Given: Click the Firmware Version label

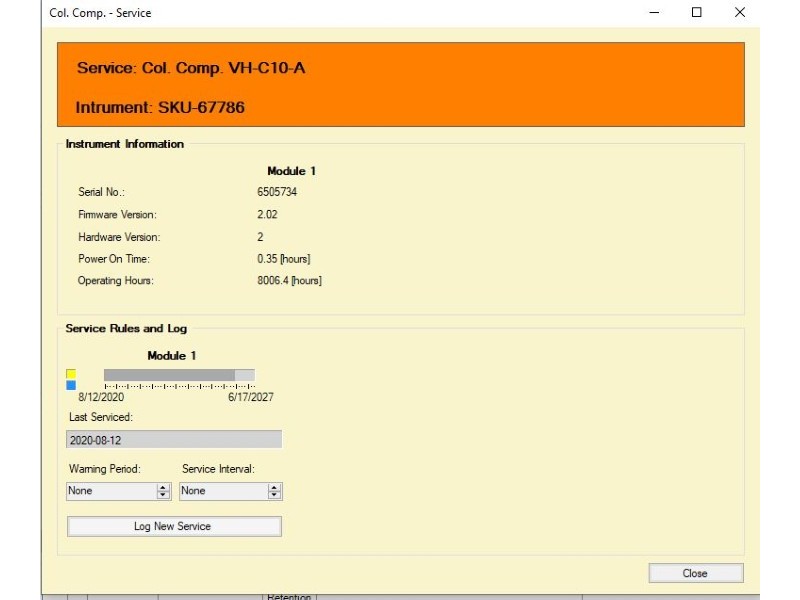Looking at the screenshot, I should pyautogui.click(x=117, y=214).
